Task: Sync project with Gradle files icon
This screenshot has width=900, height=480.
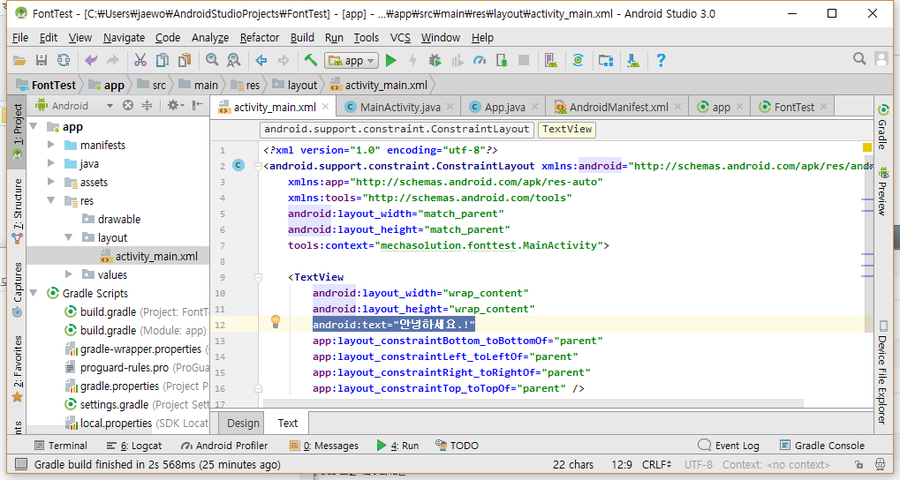Action: [x=578, y=60]
